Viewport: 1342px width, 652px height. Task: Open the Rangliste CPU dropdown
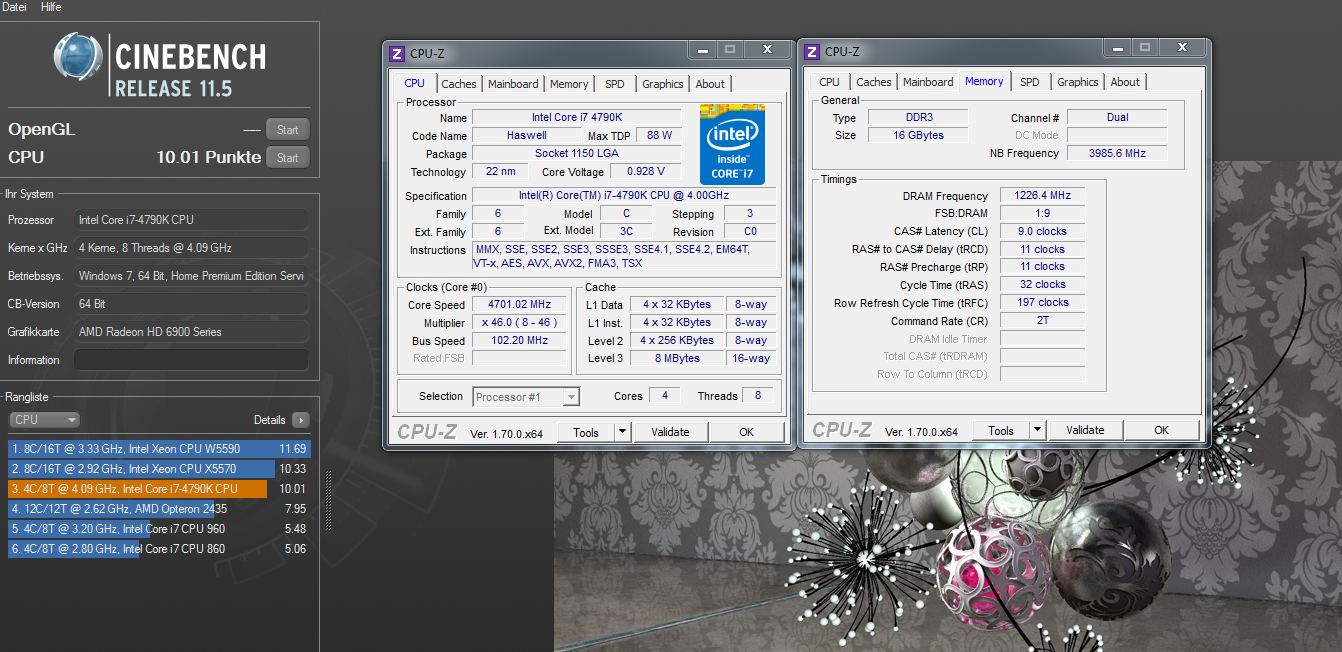[44, 420]
